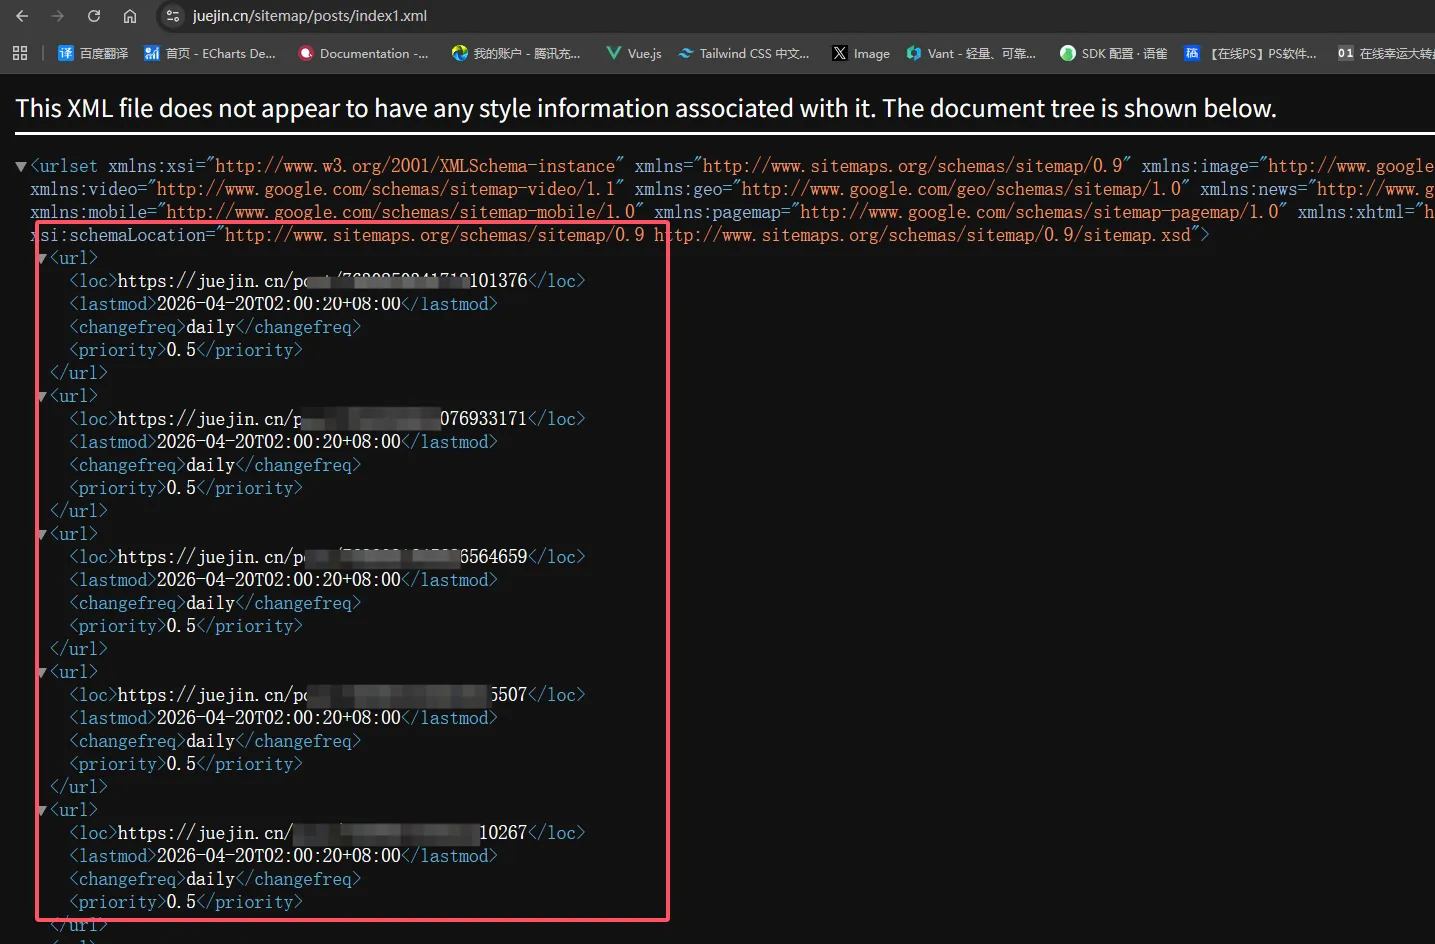Select the lastmod line under URL ending 076933171
The image size is (1435, 944).
[283, 442]
